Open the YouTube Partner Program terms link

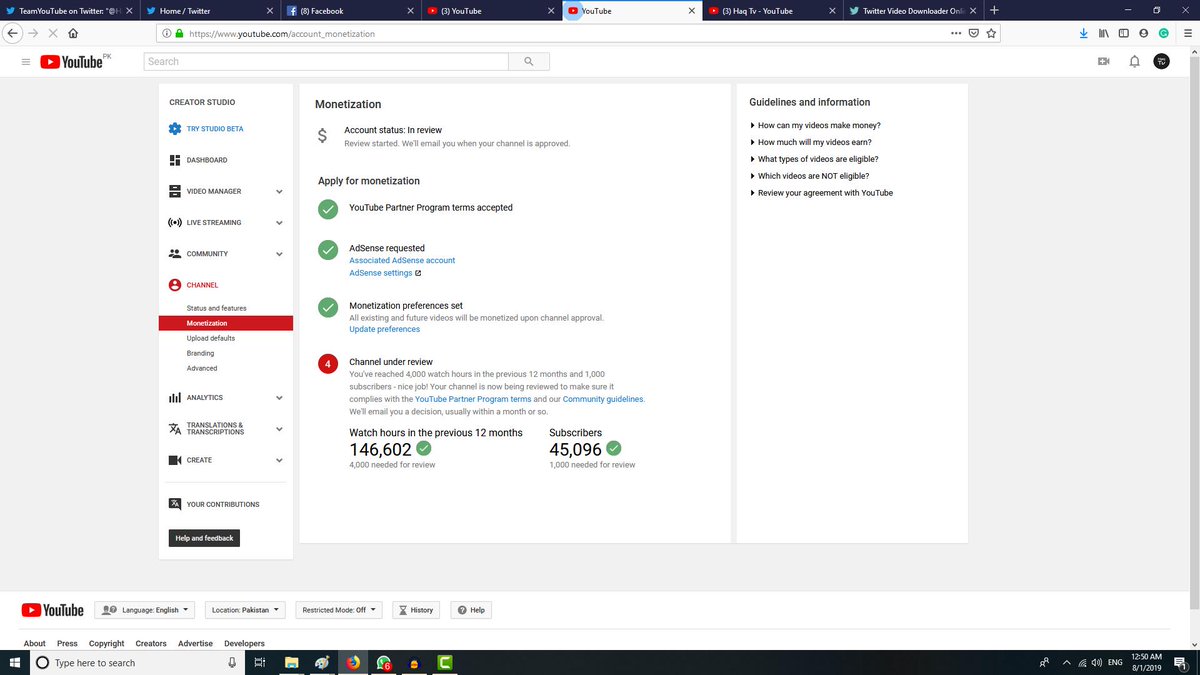(x=473, y=399)
